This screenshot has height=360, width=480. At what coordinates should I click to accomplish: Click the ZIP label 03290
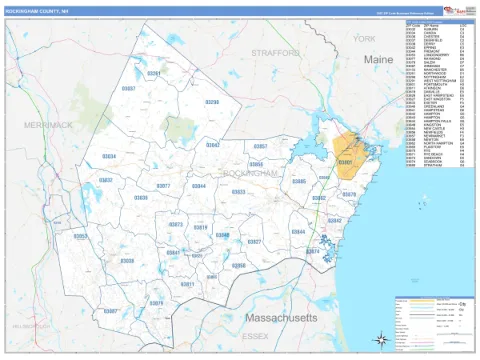pyautogui.click(x=212, y=102)
